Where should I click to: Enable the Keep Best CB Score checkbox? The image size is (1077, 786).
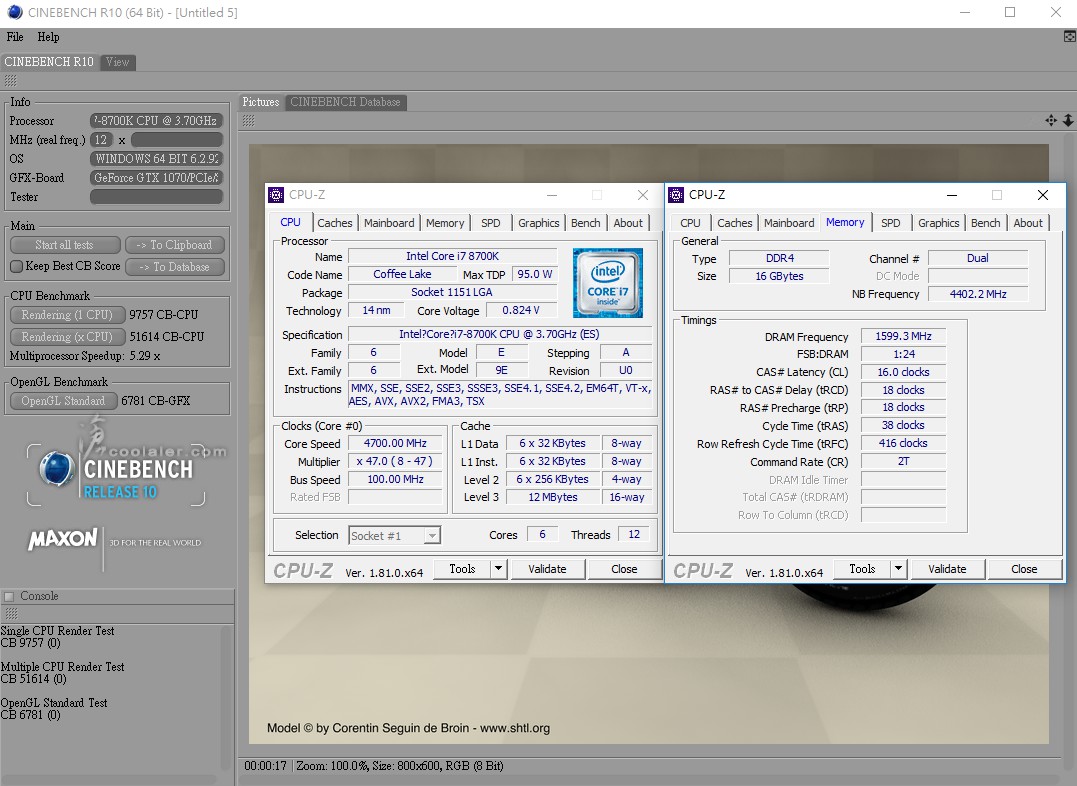(x=16, y=267)
